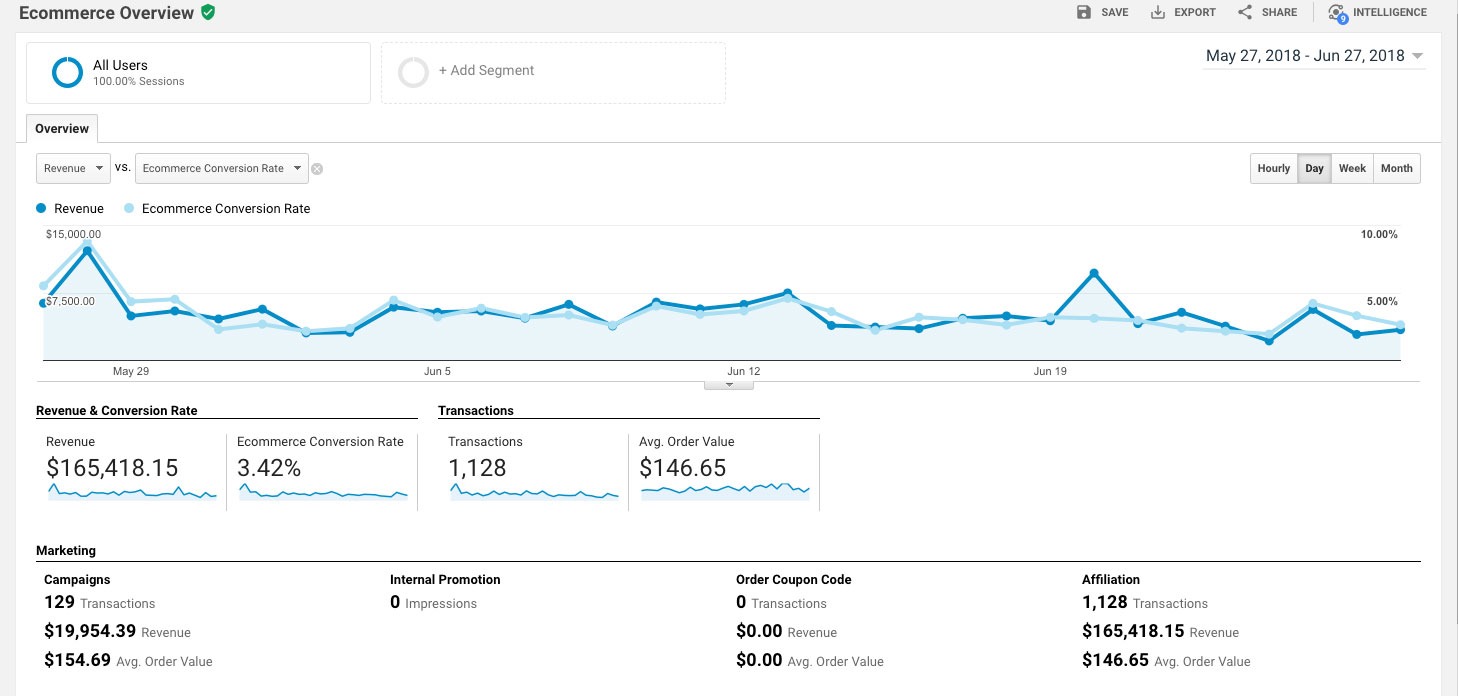Screen dimensions: 1458x696
Task: Open the Revenue metric dropdown
Action: coord(73,168)
